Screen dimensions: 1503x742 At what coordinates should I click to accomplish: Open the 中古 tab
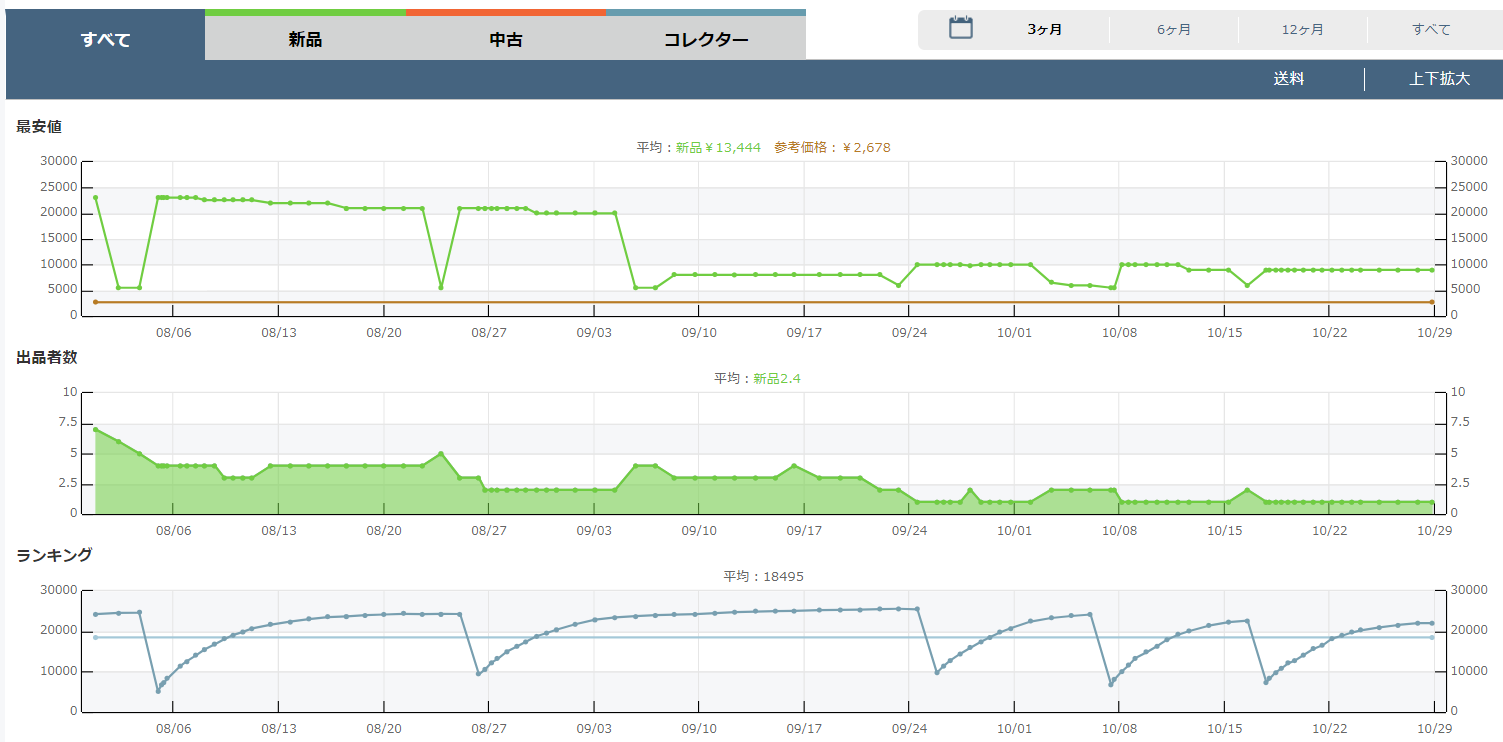tap(505, 40)
